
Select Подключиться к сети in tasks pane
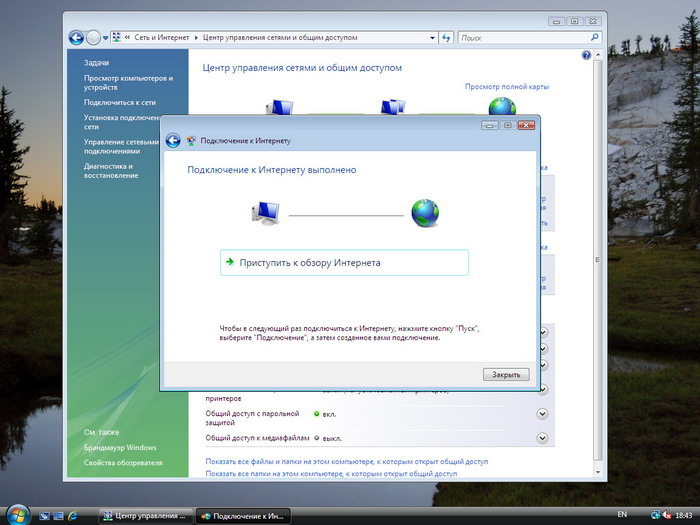[120, 102]
